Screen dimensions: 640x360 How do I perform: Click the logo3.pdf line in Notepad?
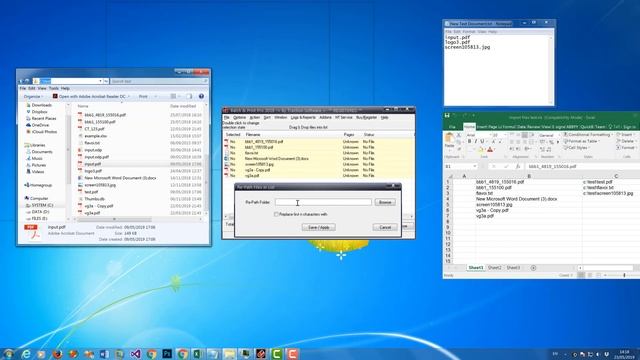click(457, 42)
